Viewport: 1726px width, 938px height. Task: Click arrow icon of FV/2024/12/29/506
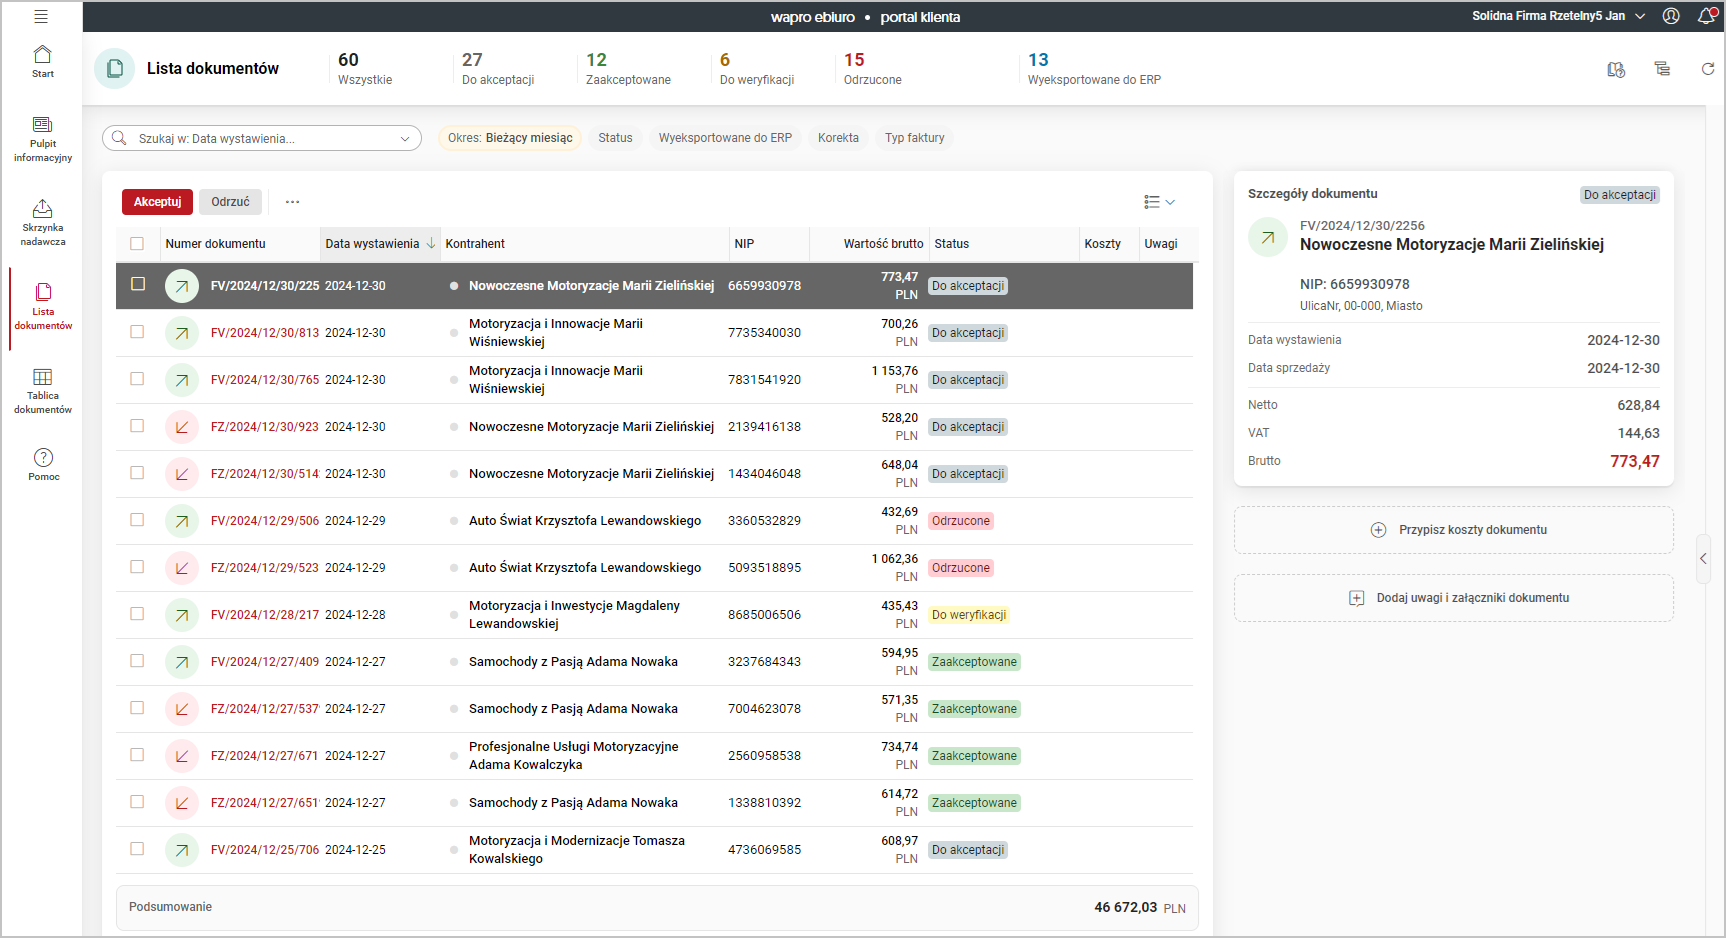point(181,521)
